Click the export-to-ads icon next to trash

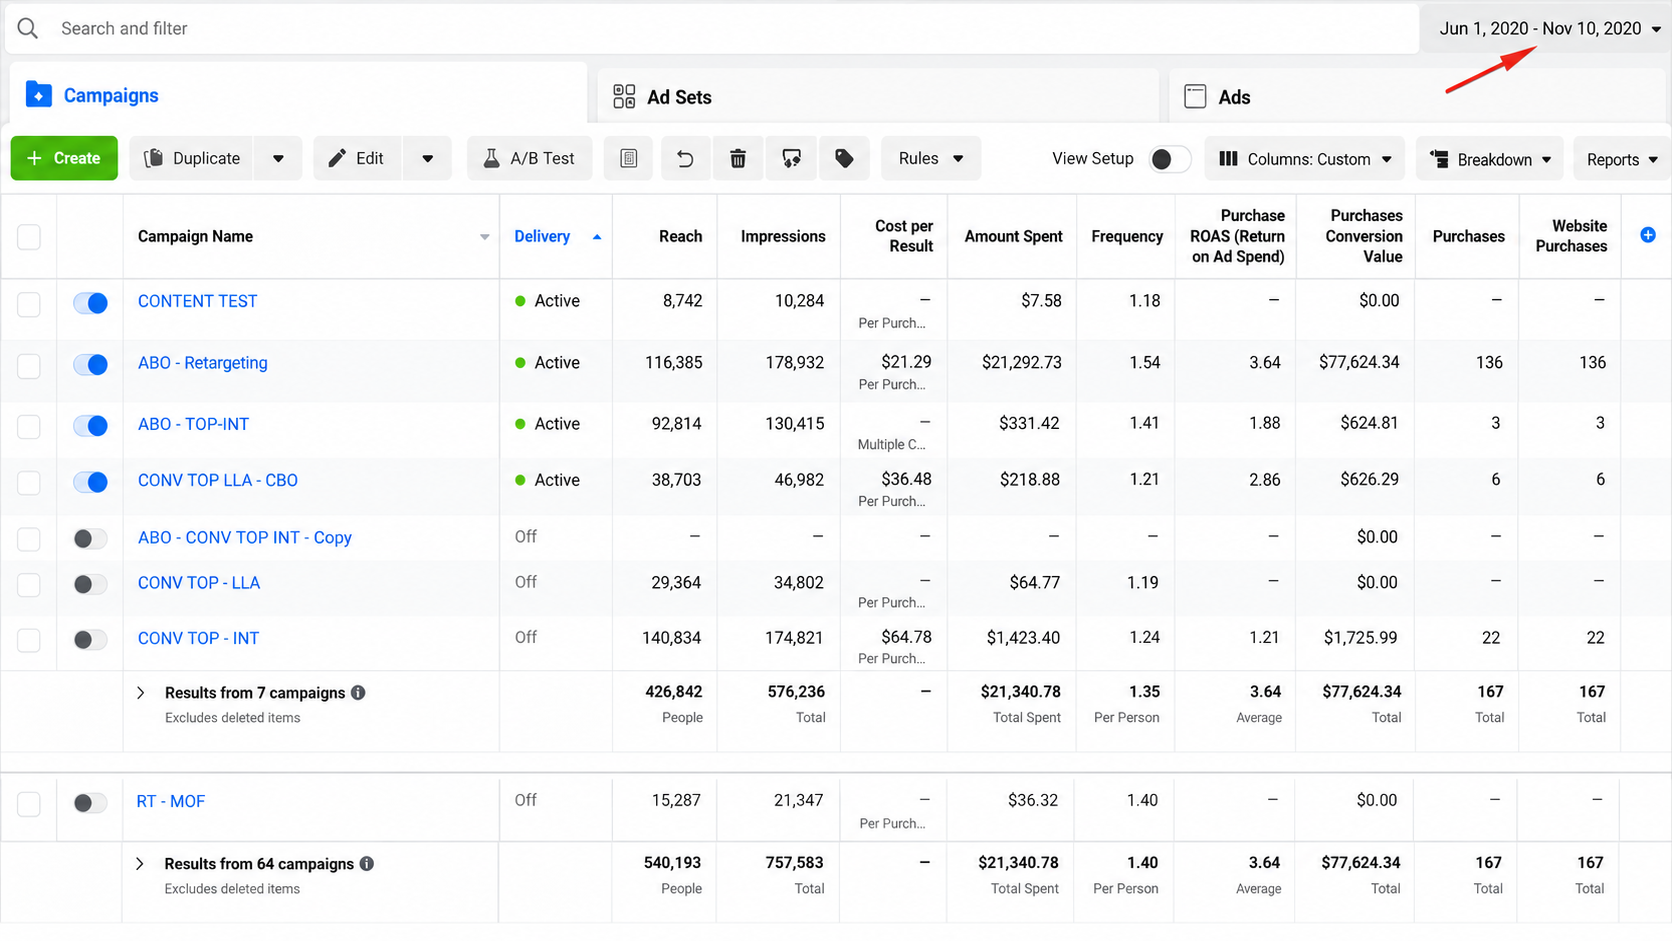[x=791, y=158]
